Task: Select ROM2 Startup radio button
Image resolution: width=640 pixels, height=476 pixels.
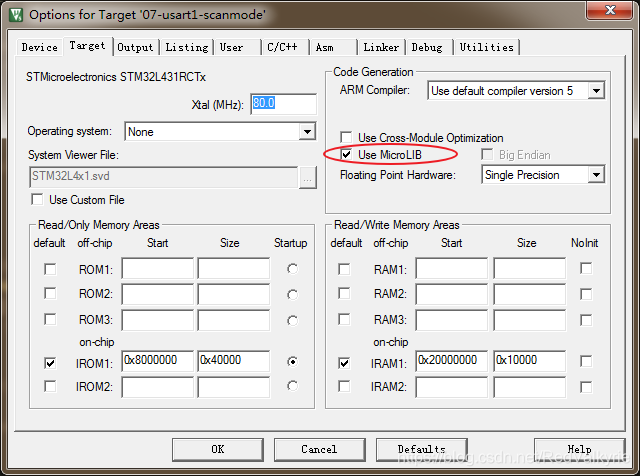Action: pos(292,294)
